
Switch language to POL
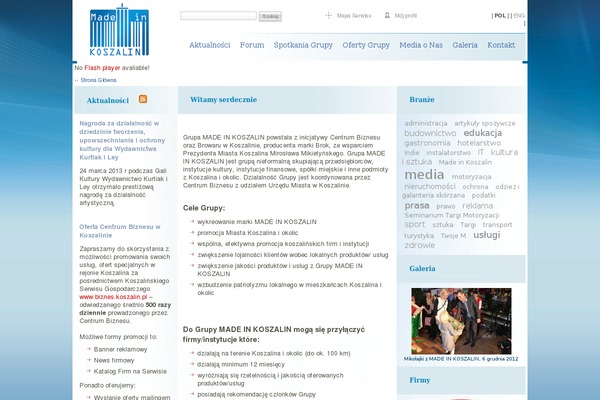(500, 16)
